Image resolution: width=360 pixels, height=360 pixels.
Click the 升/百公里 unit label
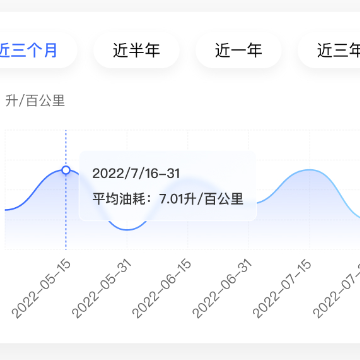(35, 101)
